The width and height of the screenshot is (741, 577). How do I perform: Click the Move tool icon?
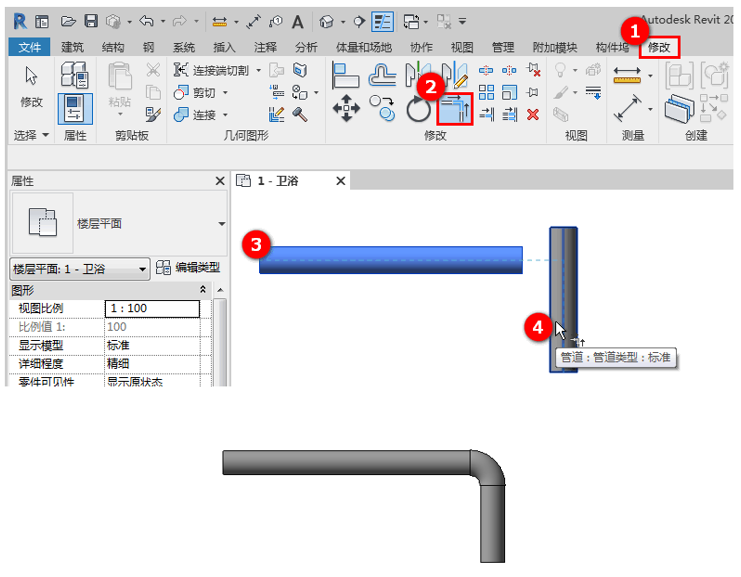tap(346, 108)
